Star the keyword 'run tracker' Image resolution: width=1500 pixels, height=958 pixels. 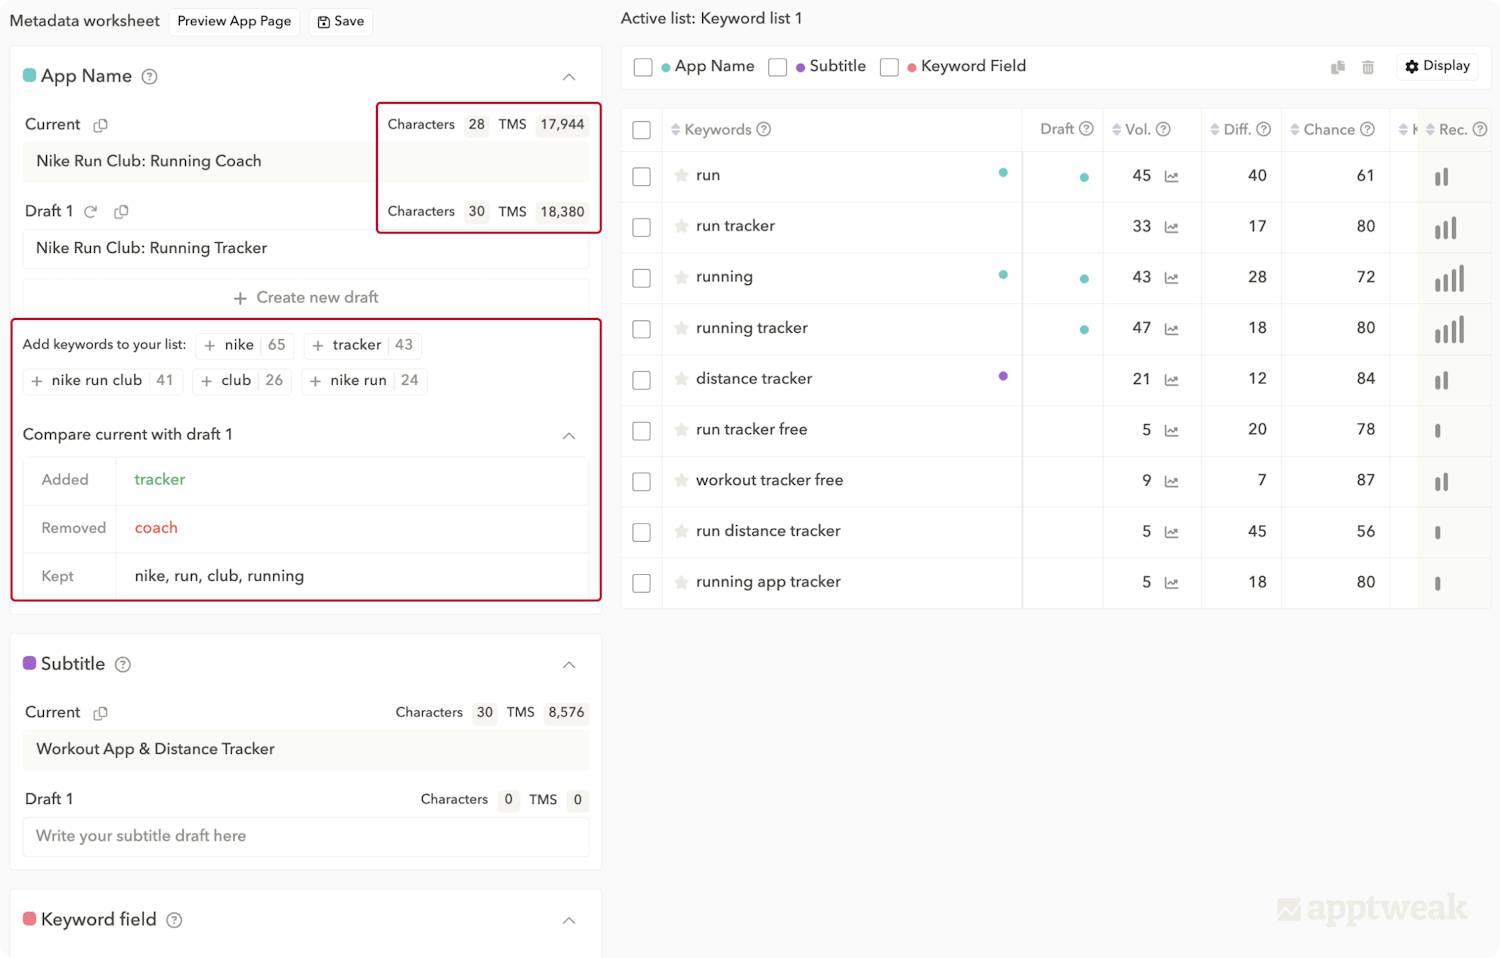[681, 227]
